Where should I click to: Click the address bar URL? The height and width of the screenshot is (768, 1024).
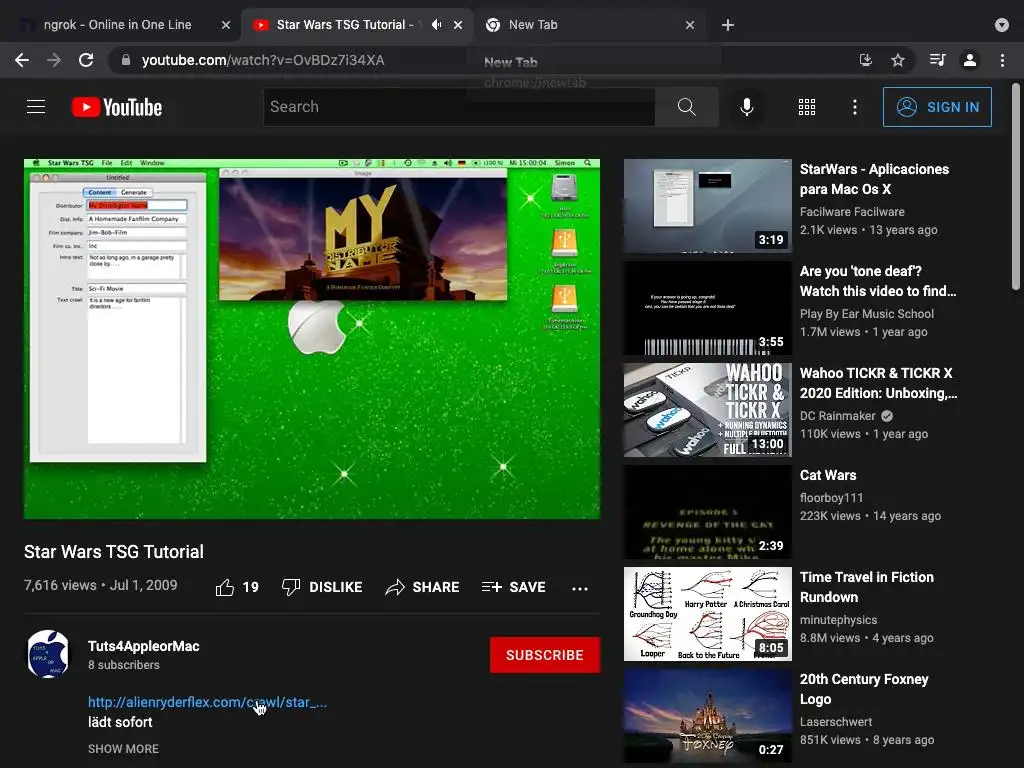point(263,60)
